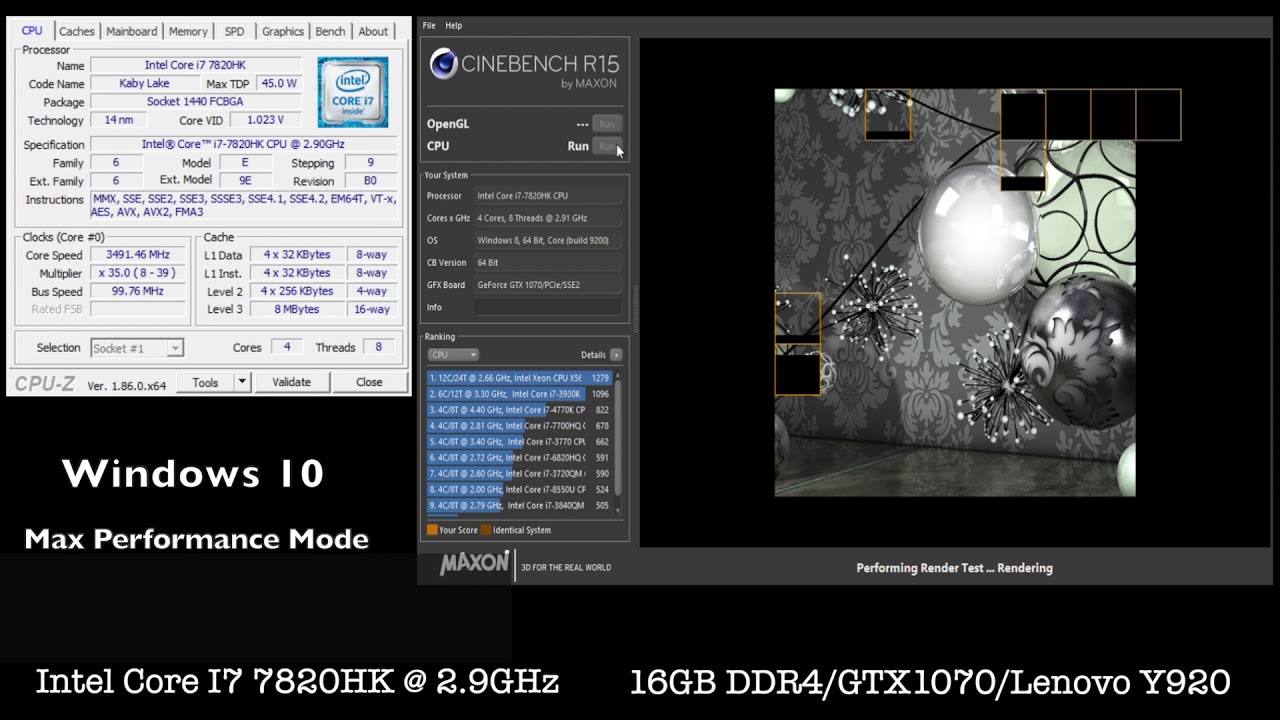1280x720 pixels.
Task: Open the Bench tab in CPU-Z
Action: 330,31
